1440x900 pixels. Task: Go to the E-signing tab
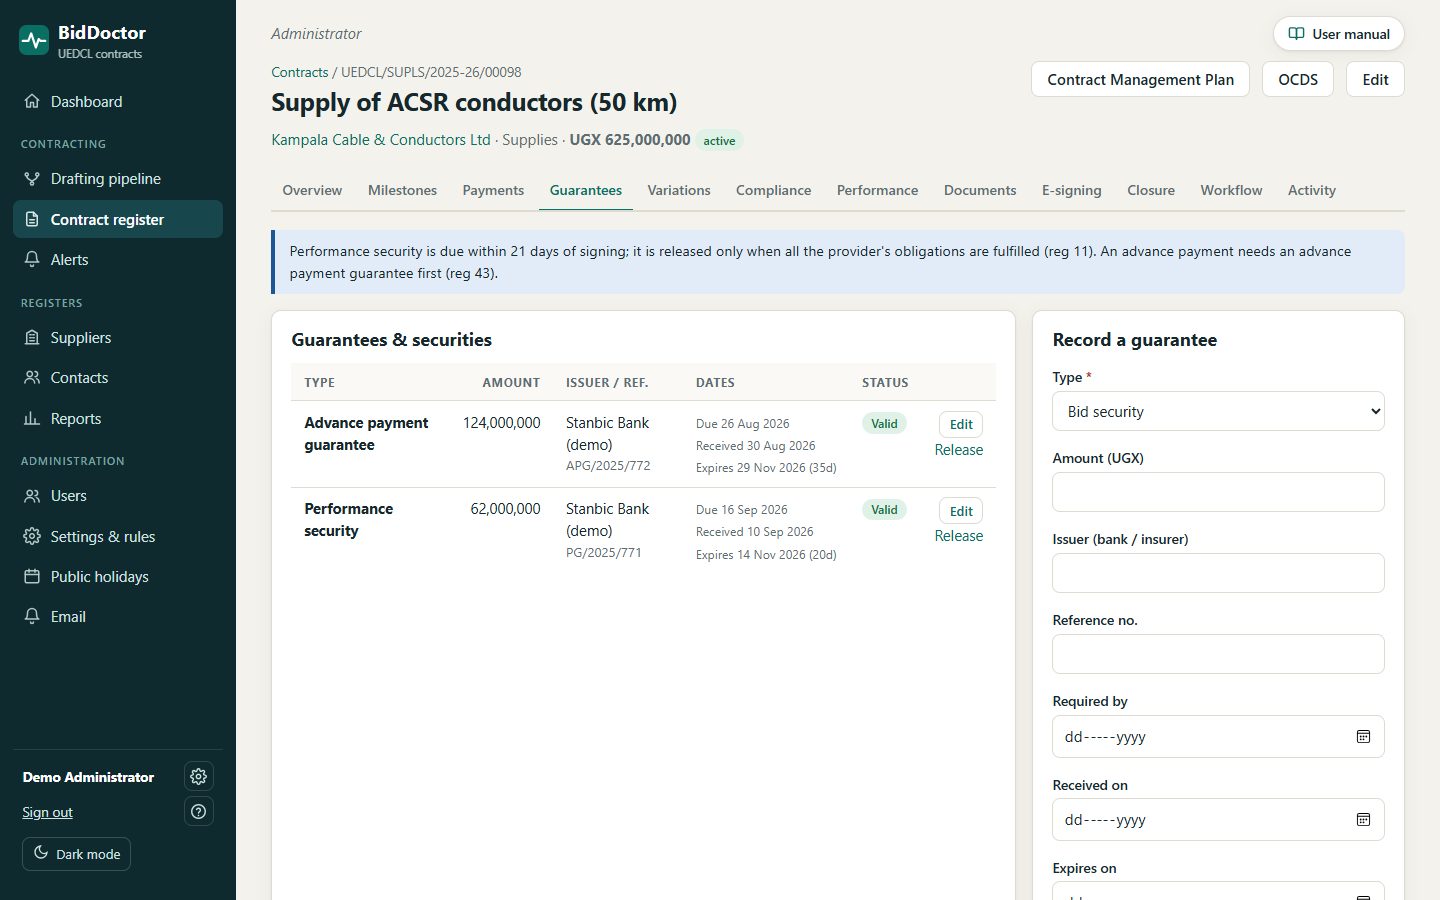(1071, 190)
